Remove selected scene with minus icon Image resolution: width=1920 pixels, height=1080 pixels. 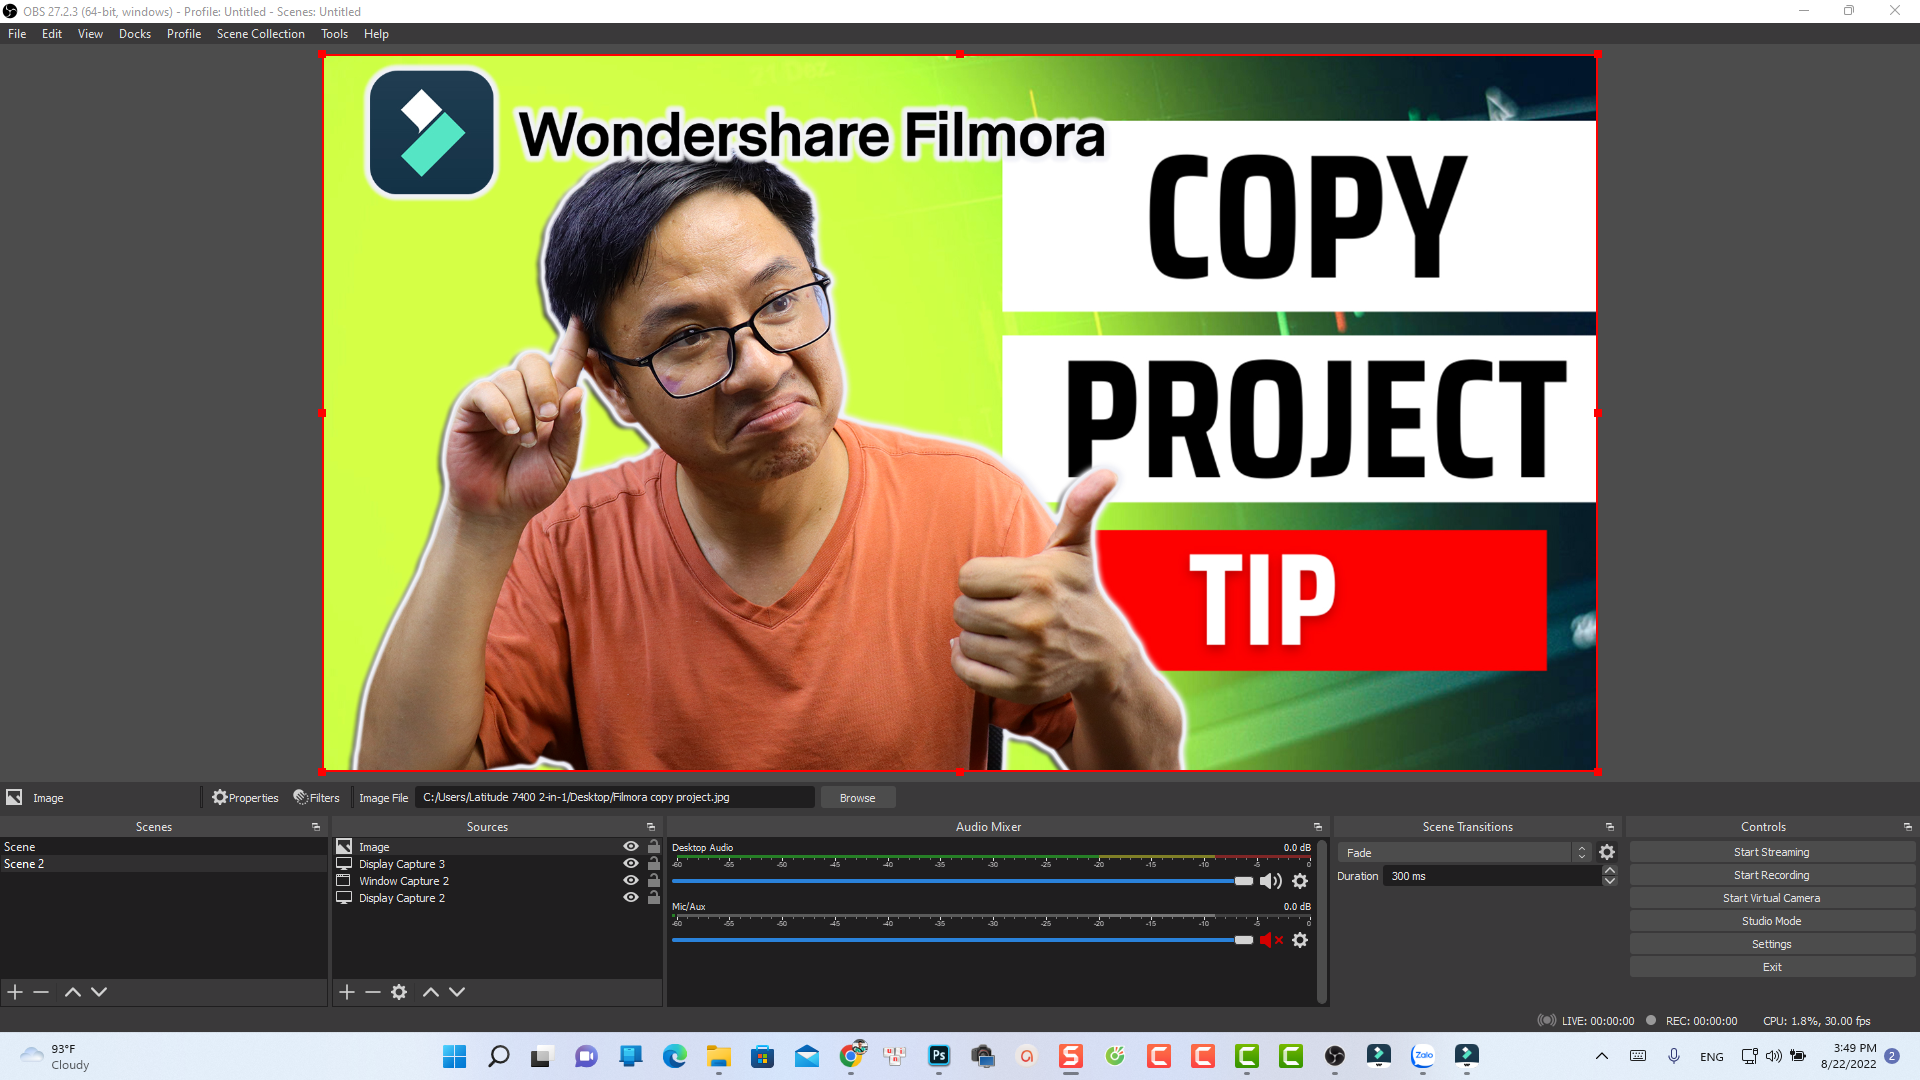pyautogui.click(x=41, y=992)
